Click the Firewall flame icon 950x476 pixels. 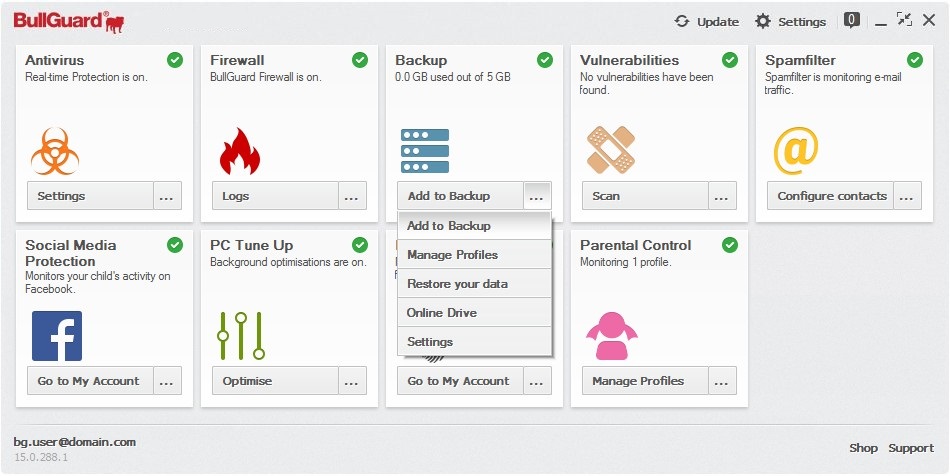click(x=239, y=151)
